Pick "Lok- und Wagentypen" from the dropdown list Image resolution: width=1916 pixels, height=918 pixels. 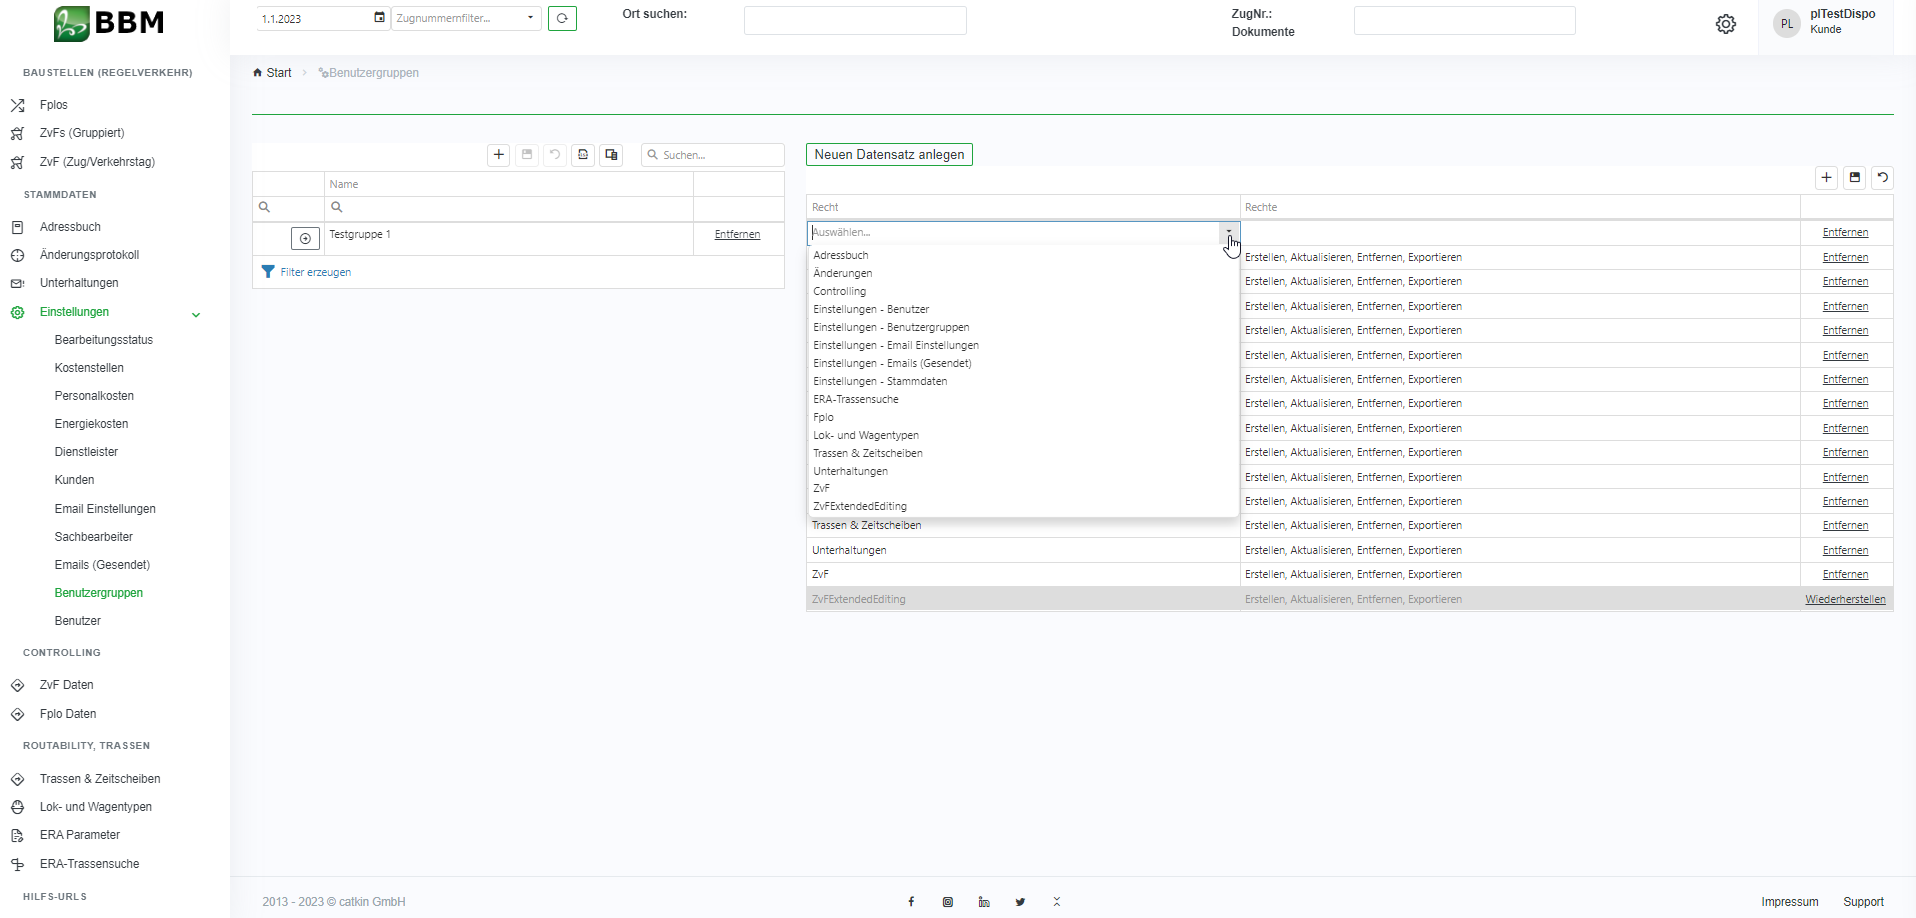(865, 435)
